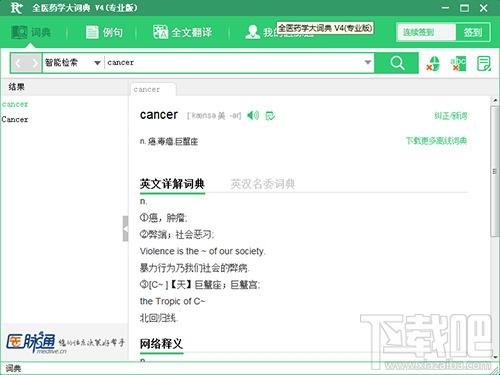Click the cancer result tab

coord(153,89)
